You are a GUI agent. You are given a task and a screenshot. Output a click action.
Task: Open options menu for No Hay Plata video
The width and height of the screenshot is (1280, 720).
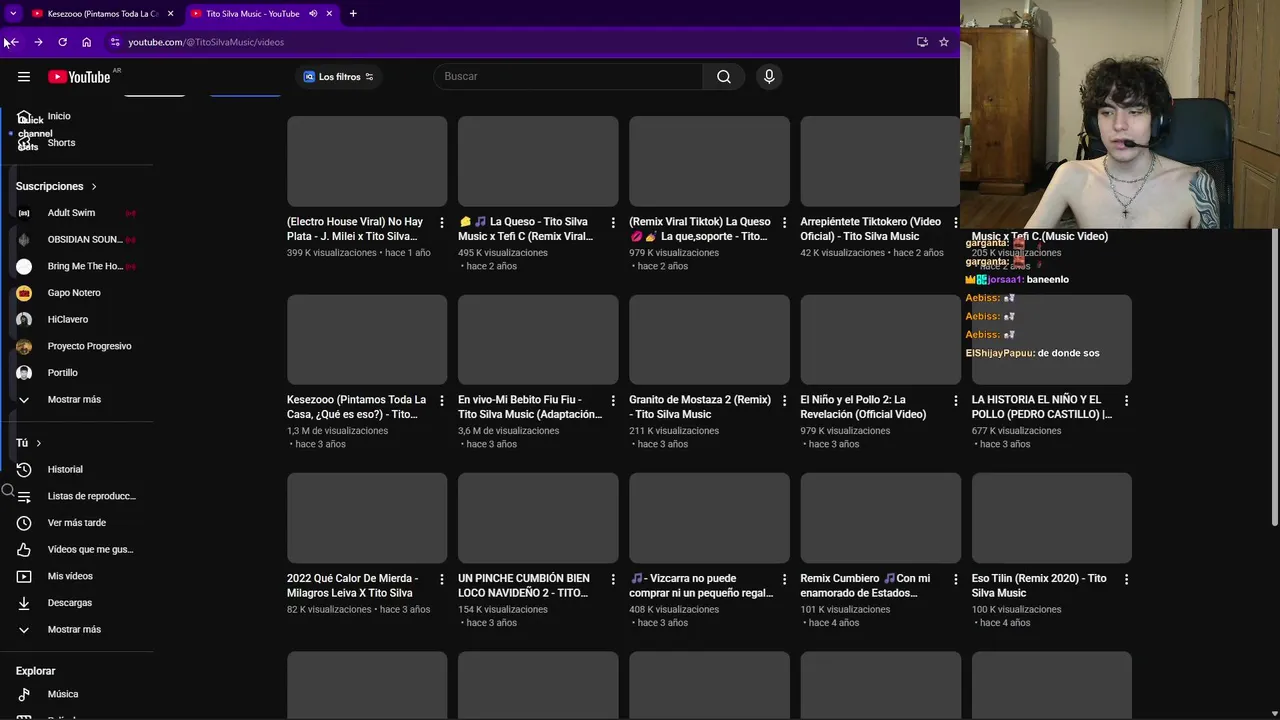coord(442,222)
